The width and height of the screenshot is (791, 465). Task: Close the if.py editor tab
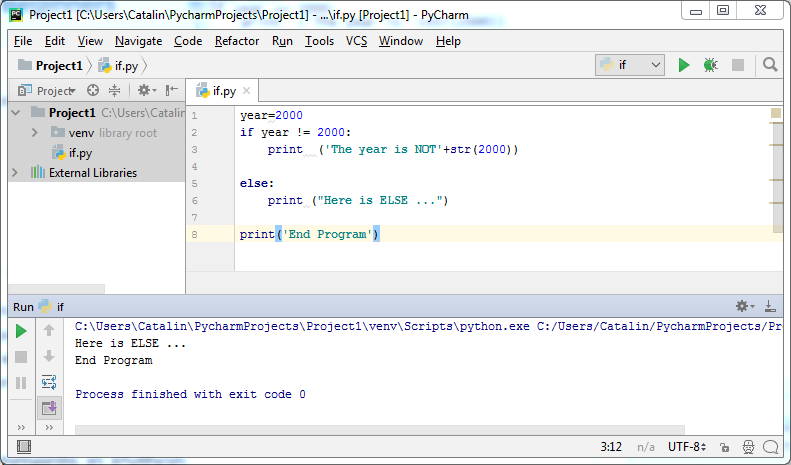(x=246, y=91)
